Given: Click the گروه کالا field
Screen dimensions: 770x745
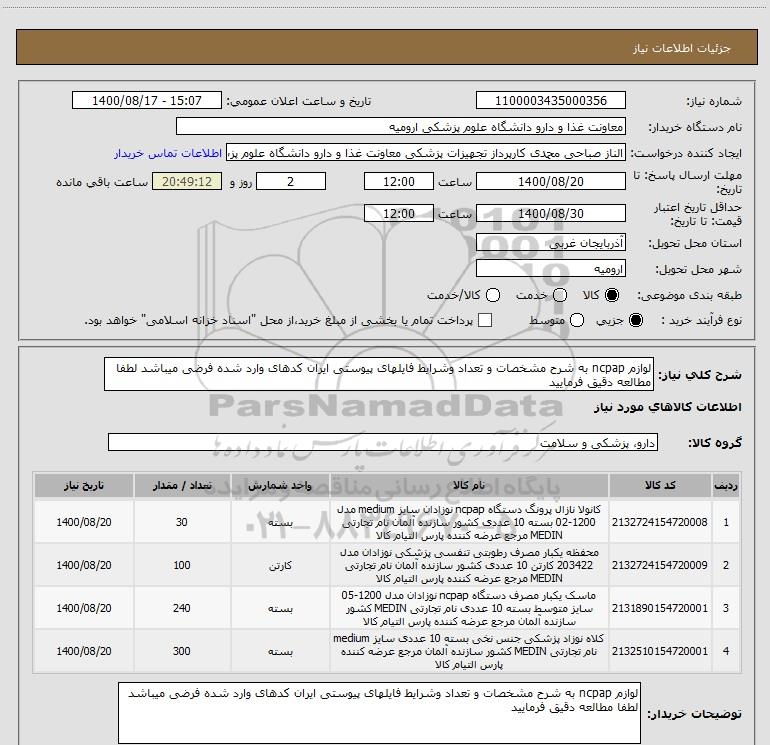Looking at the screenshot, I should tap(383, 442).
